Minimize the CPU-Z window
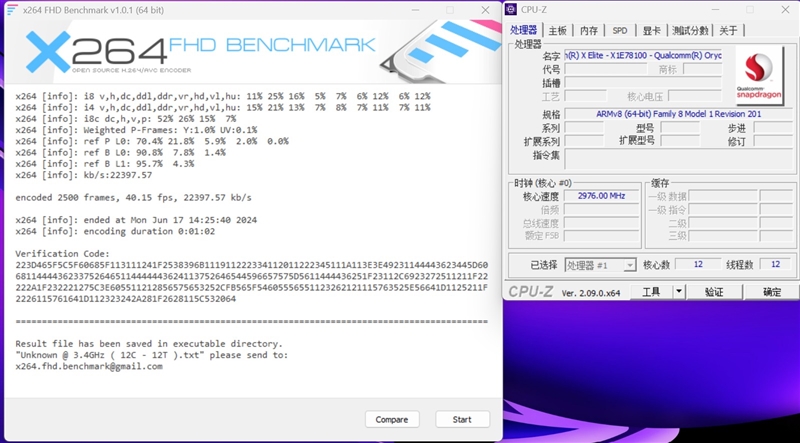This screenshot has height=443, width=800. (714, 9)
